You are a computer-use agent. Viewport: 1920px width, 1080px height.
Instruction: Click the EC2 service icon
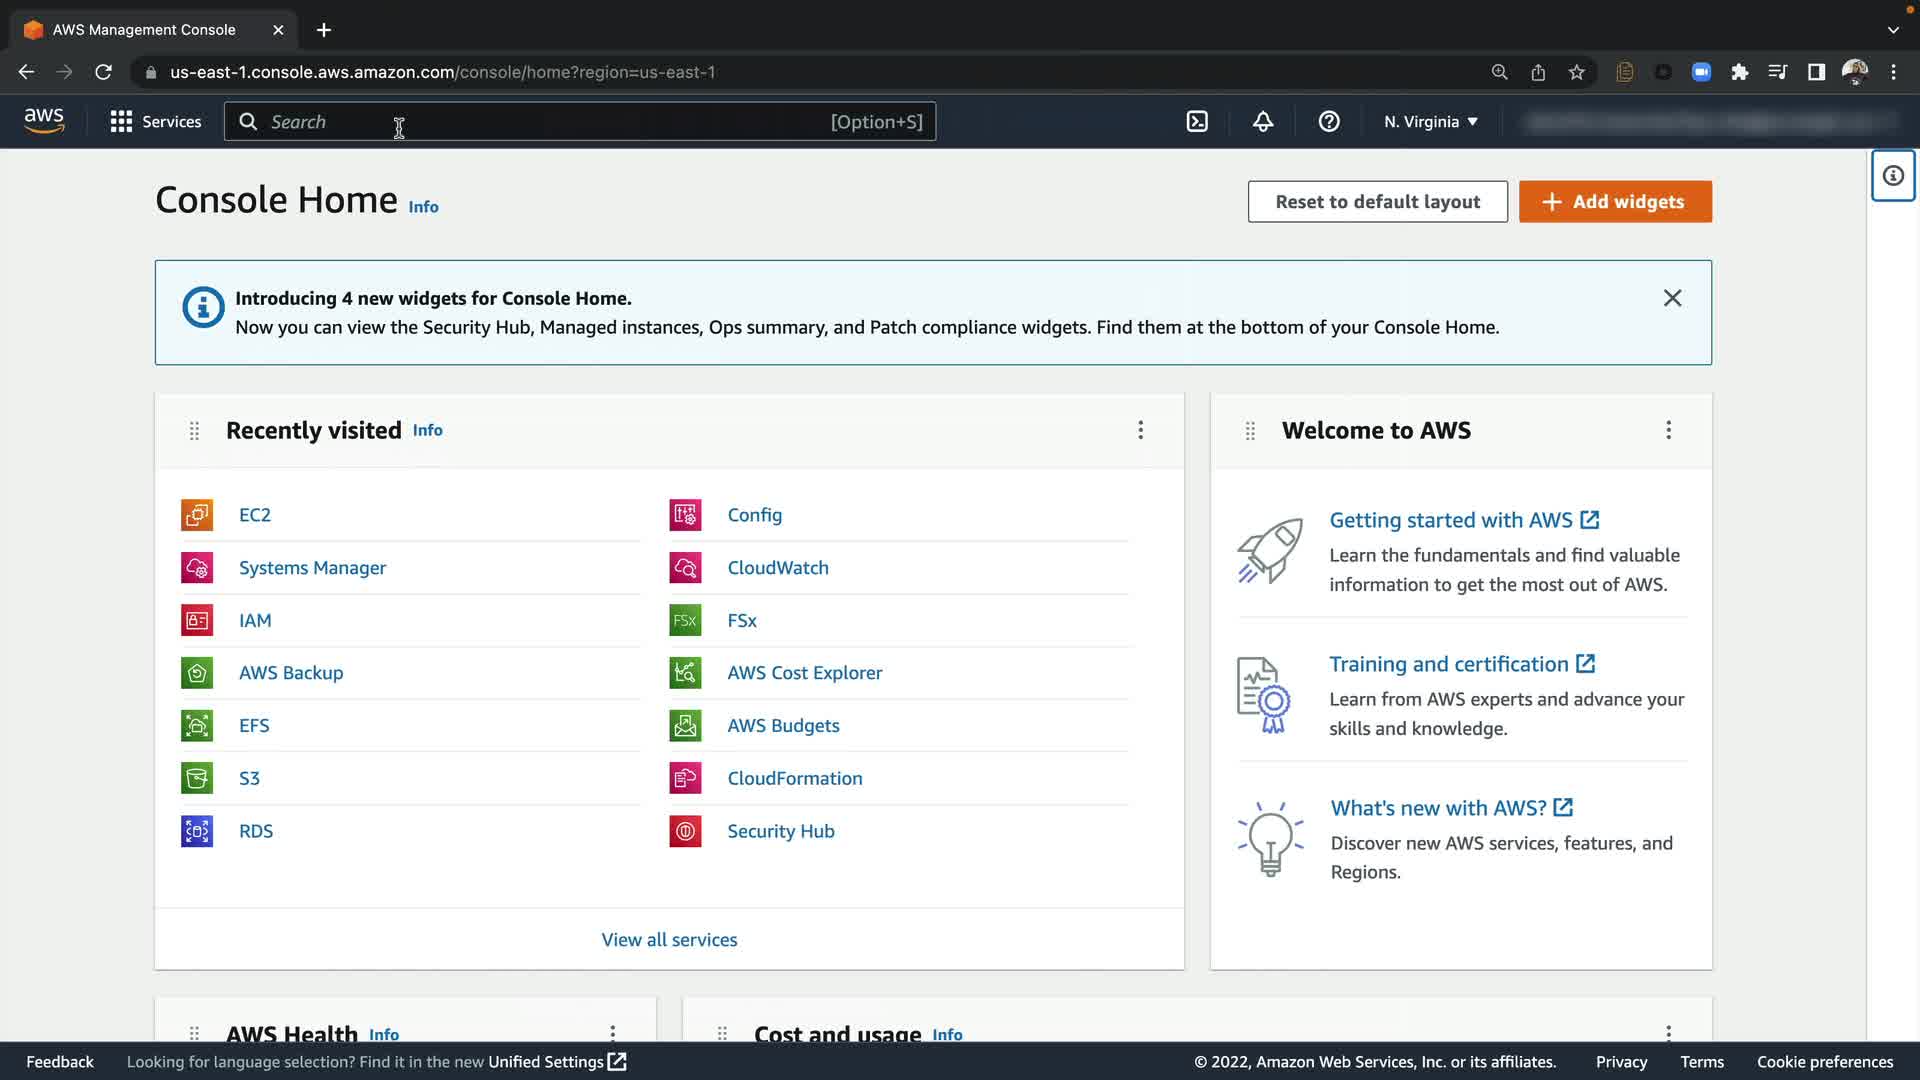(197, 515)
